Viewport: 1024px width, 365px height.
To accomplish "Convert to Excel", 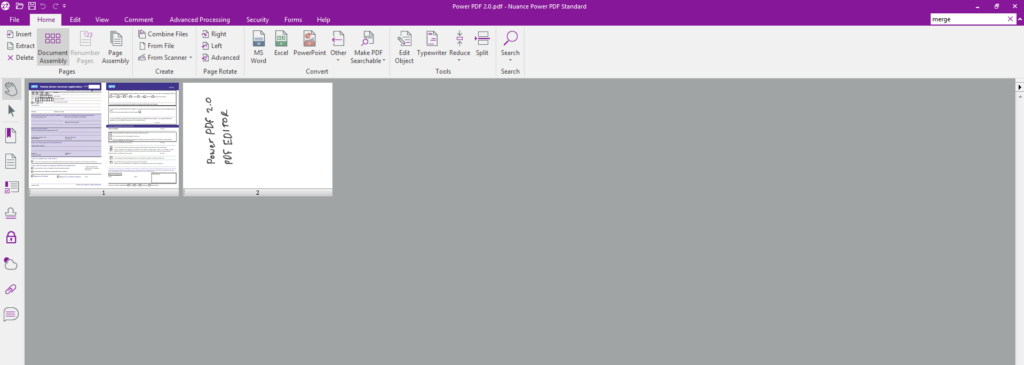I will 281,44.
